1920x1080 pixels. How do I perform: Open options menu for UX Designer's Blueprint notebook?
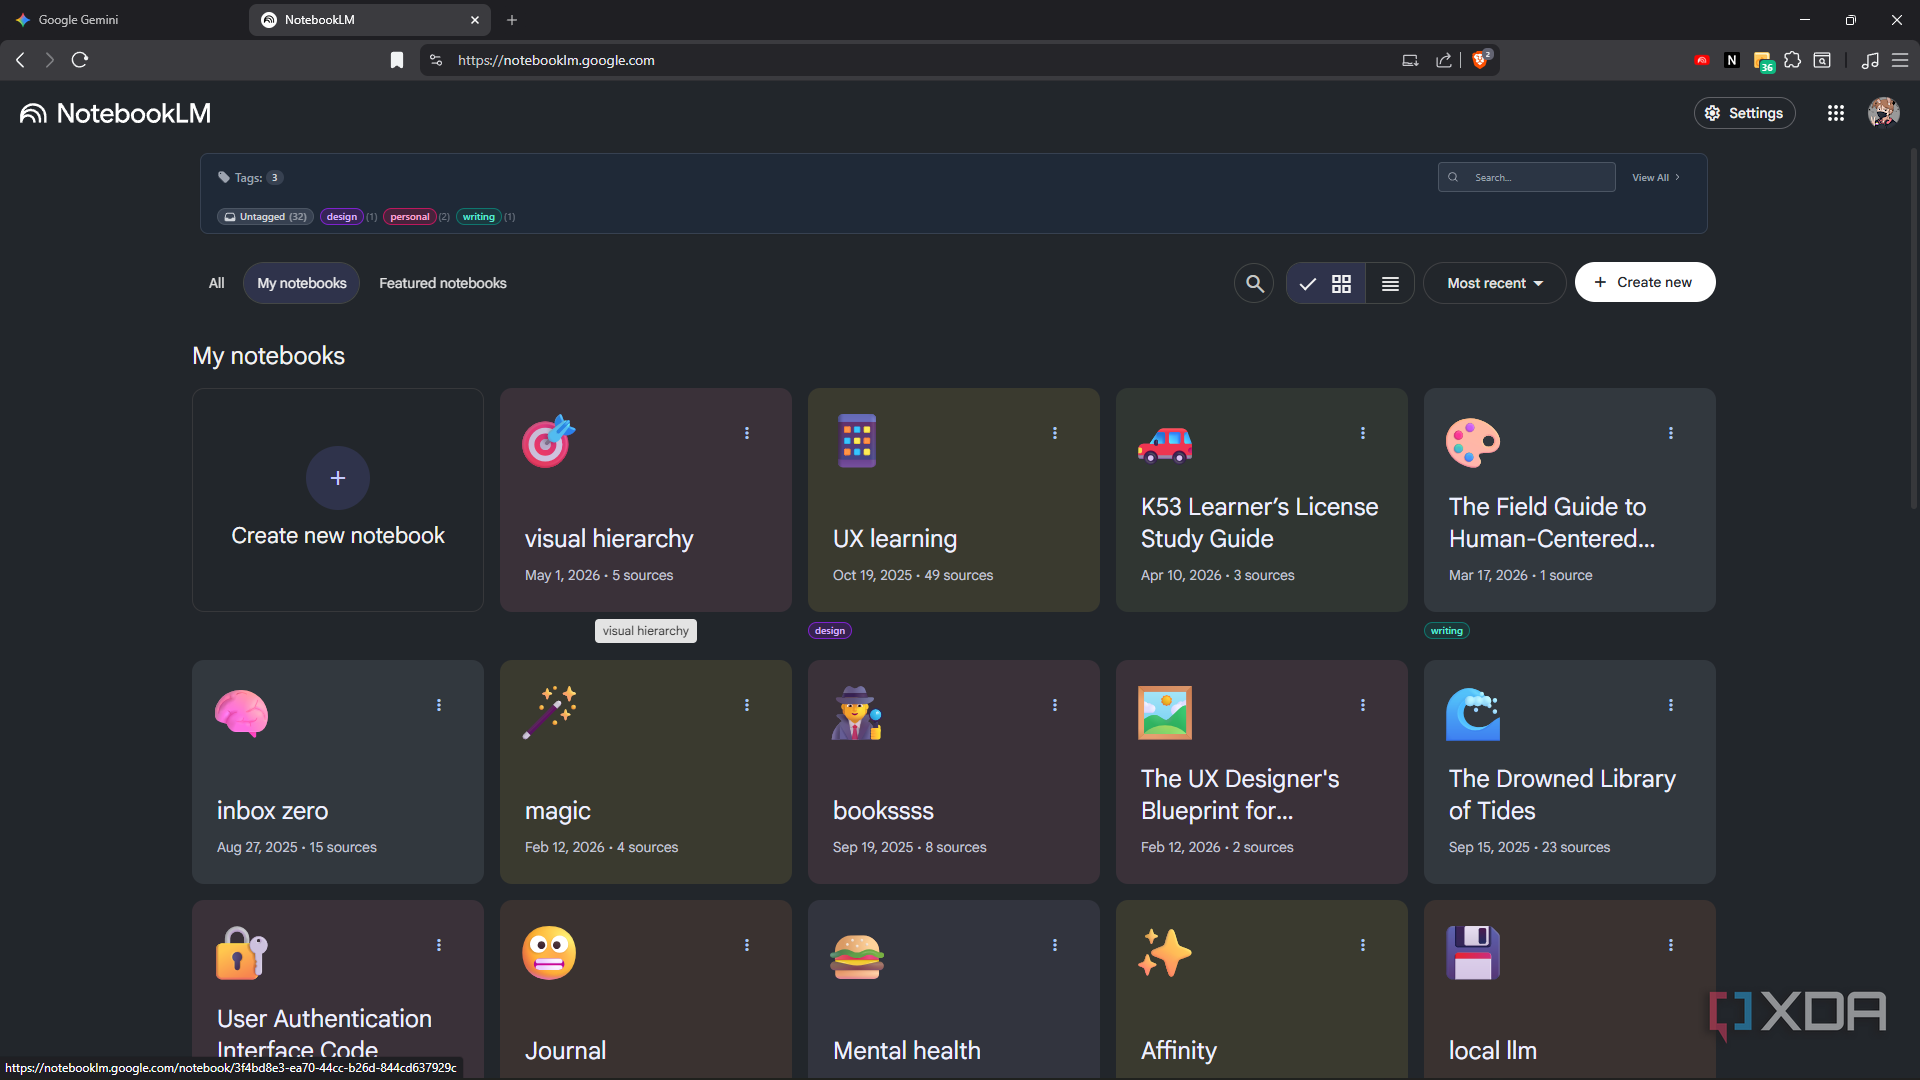click(1363, 705)
